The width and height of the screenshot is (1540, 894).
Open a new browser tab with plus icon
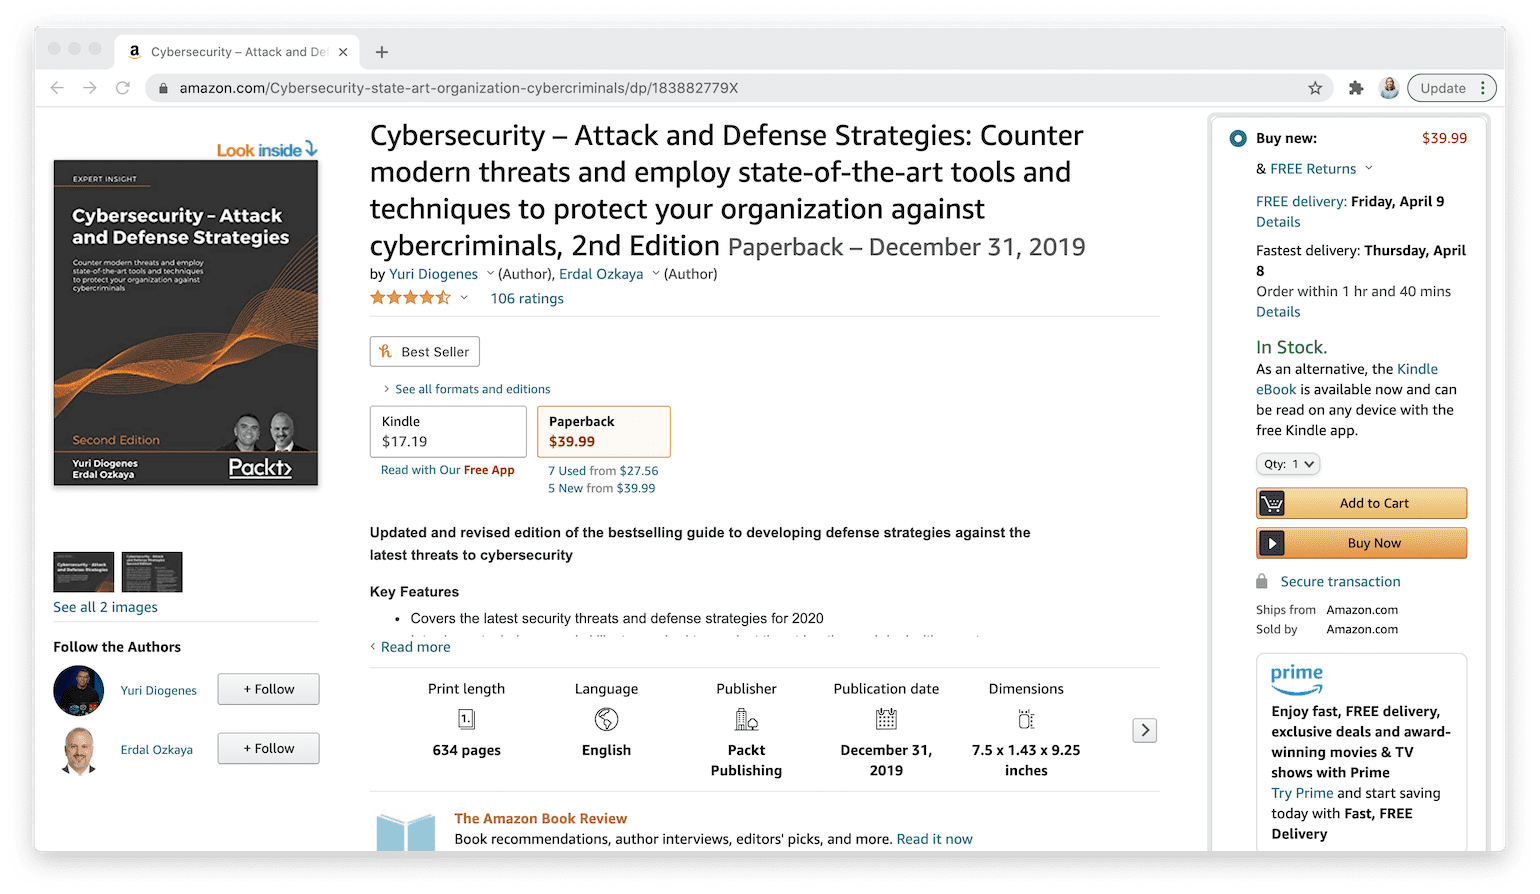(x=382, y=52)
